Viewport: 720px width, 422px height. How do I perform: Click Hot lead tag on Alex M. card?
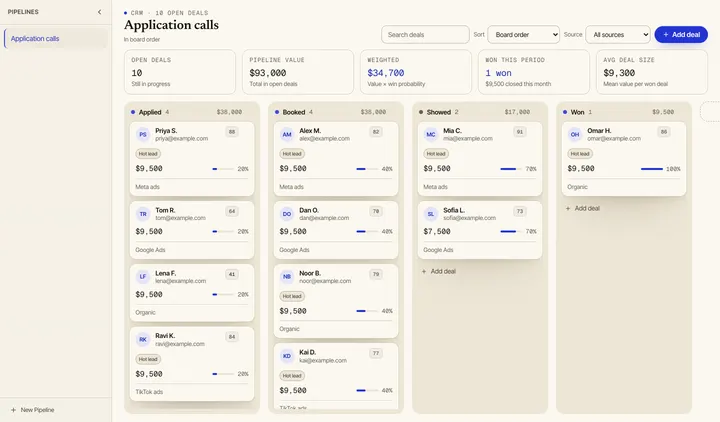[292, 154]
